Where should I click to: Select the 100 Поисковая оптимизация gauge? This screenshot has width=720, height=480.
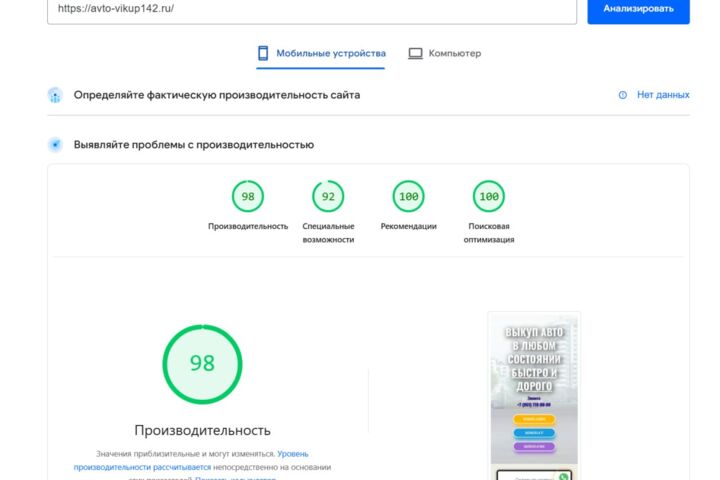[489, 197]
